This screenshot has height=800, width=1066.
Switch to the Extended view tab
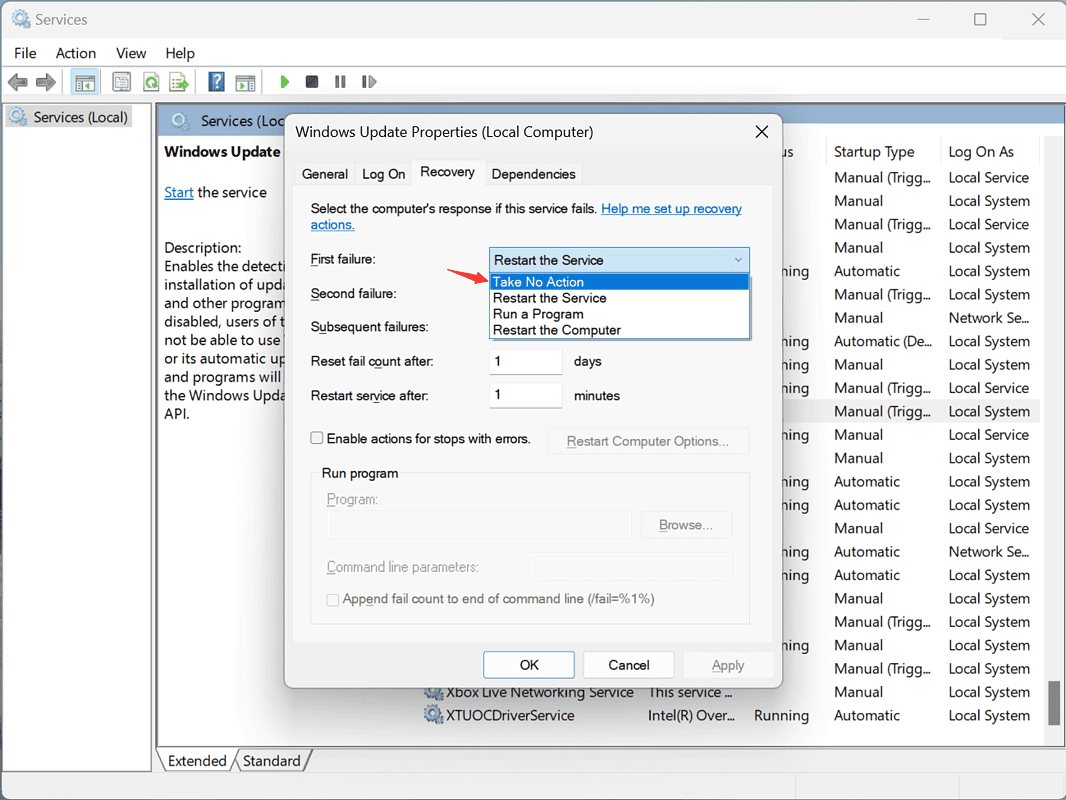pos(196,761)
